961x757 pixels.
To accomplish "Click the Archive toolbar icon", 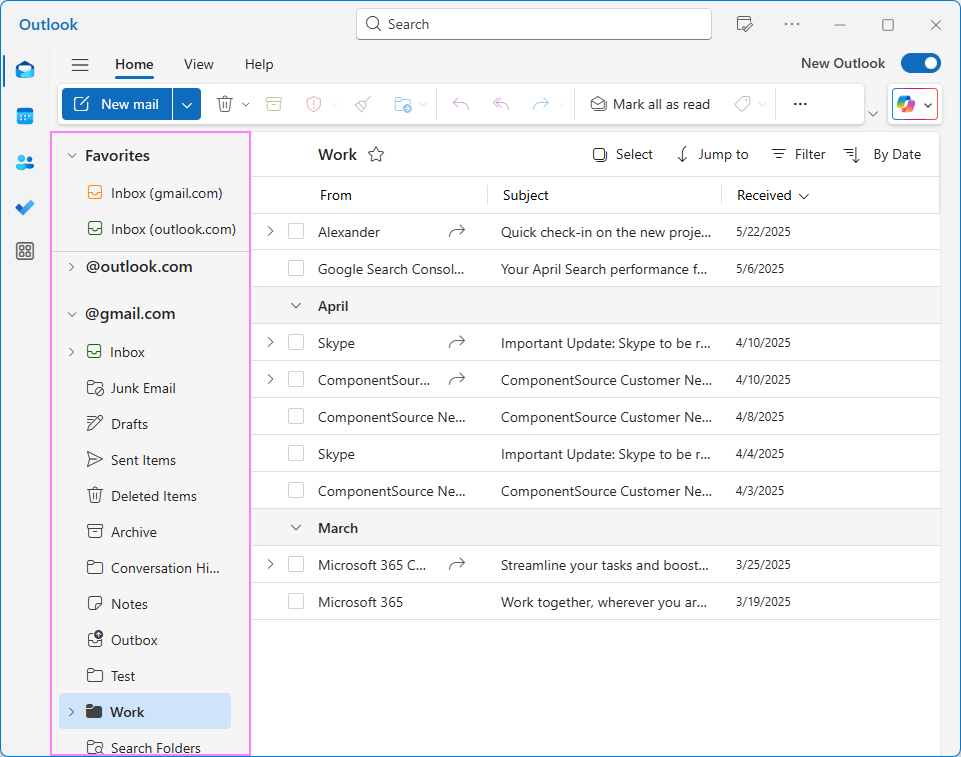I will tap(274, 104).
